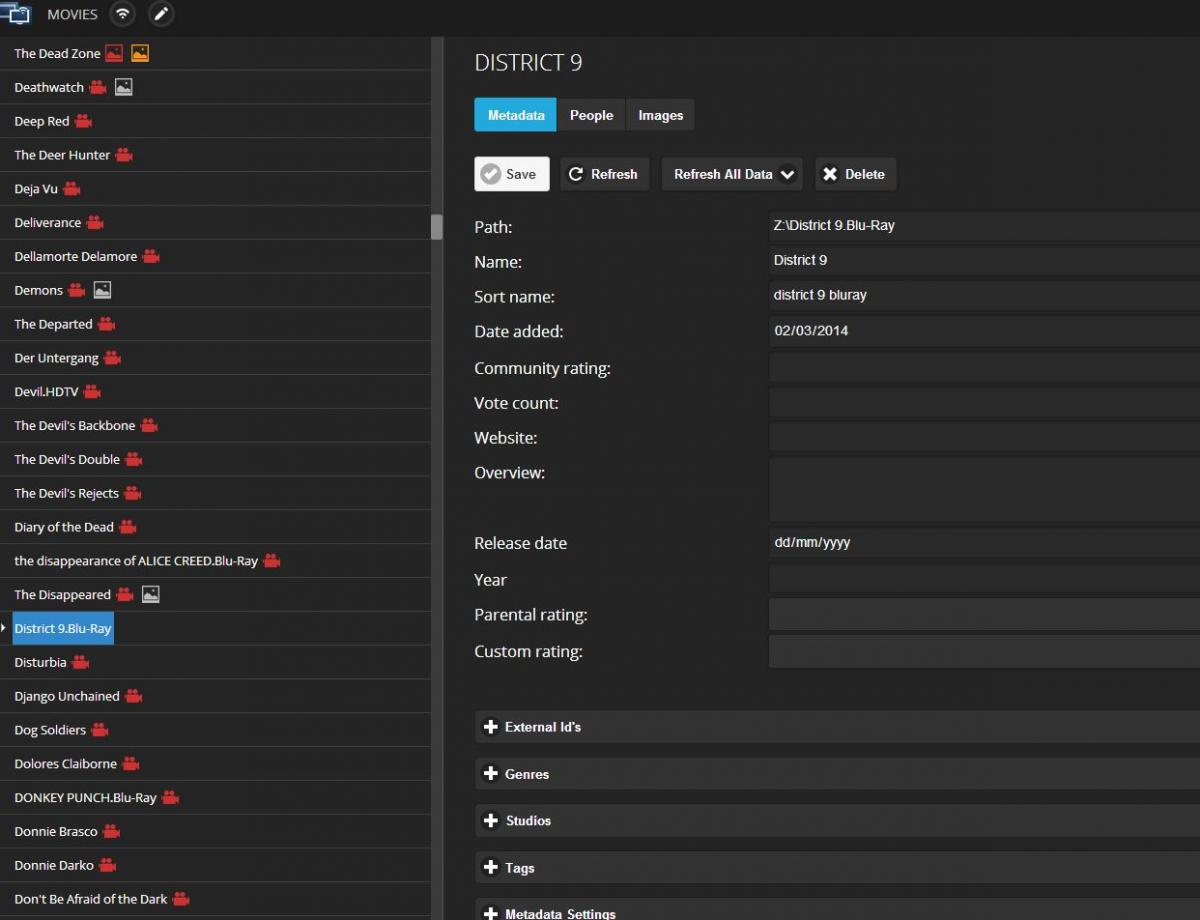This screenshot has width=1200, height=920.
Task: Click the orange image icon beside The Dead Zone
Action: [x=139, y=53]
